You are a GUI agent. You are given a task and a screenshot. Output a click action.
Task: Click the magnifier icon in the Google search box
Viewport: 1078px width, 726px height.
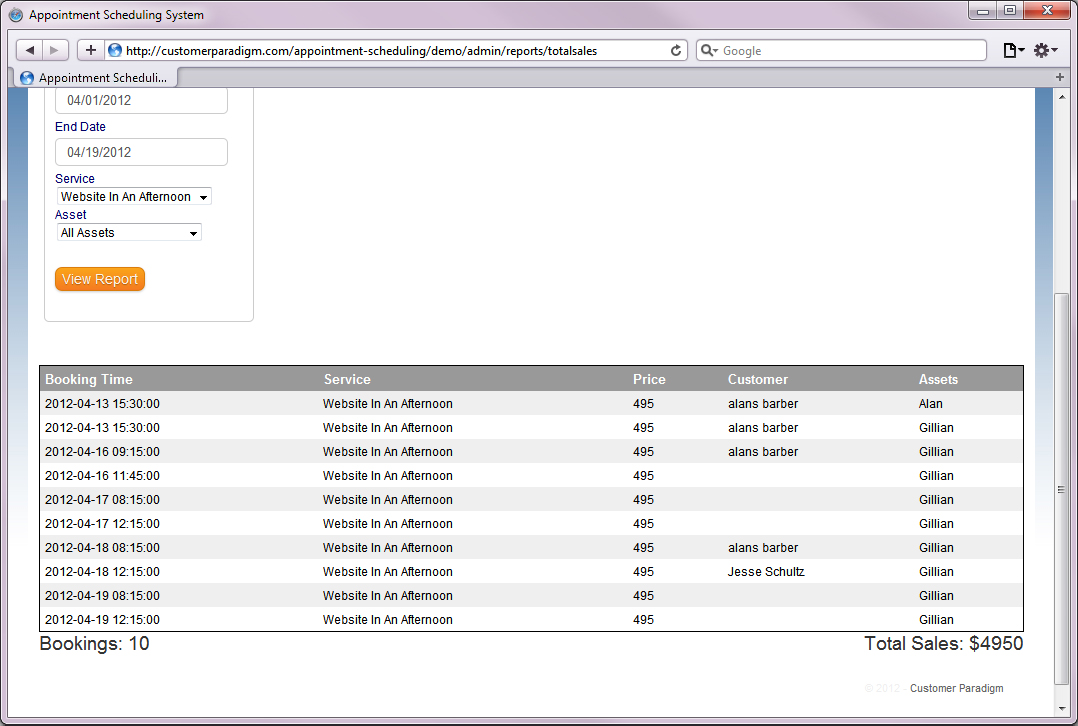tap(708, 49)
